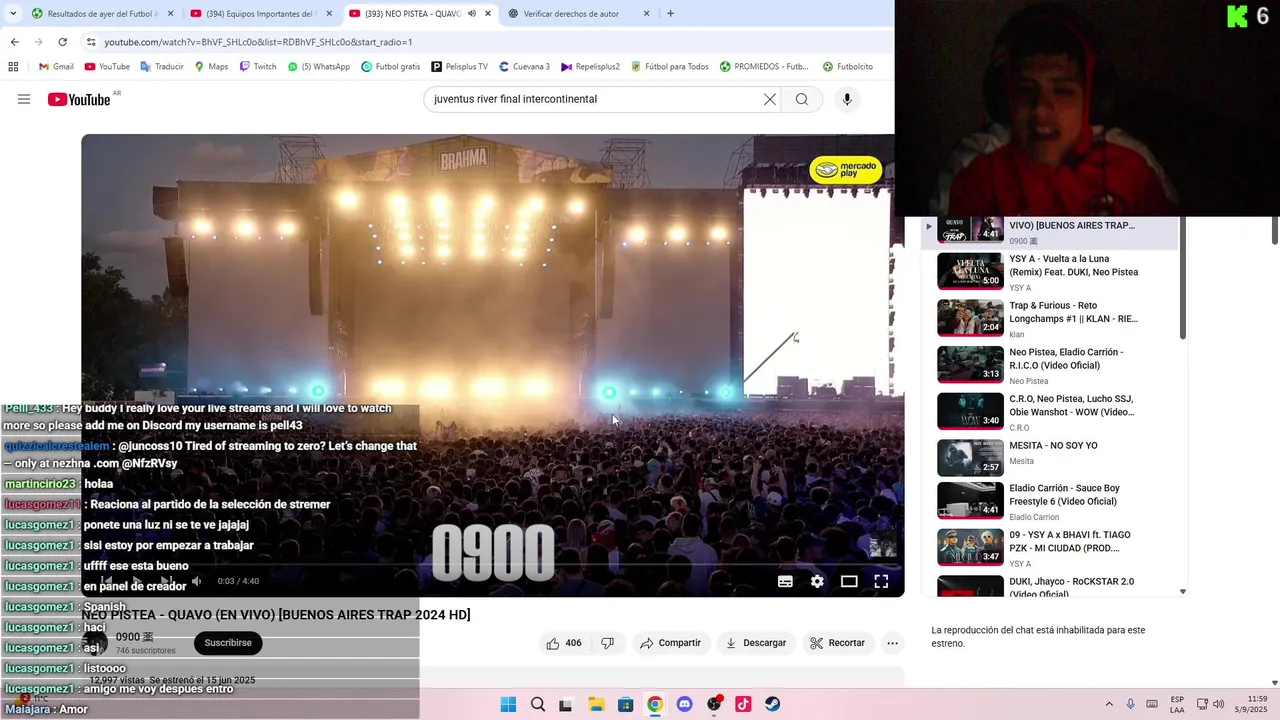
Task: Open the Traducir bookmark
Action: coord(162,67)
